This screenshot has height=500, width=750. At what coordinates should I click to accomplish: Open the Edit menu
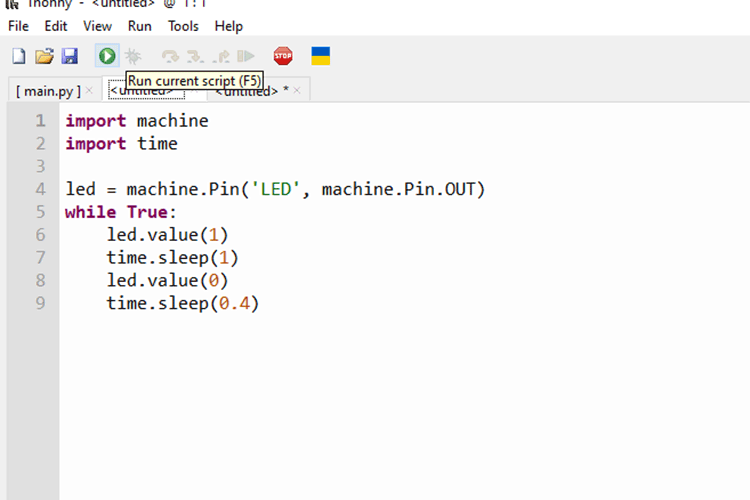(x=55, y=26)
